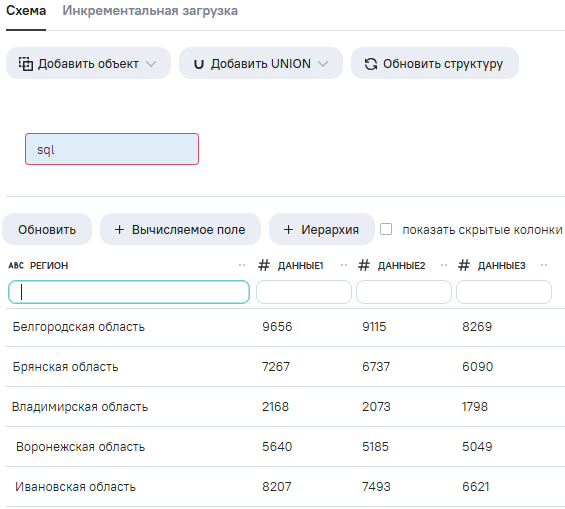The height and width of the screenshot is (509, 565).
Task: Click the number type icon for ДАННЫЕ2
Action: pos(364,265)
